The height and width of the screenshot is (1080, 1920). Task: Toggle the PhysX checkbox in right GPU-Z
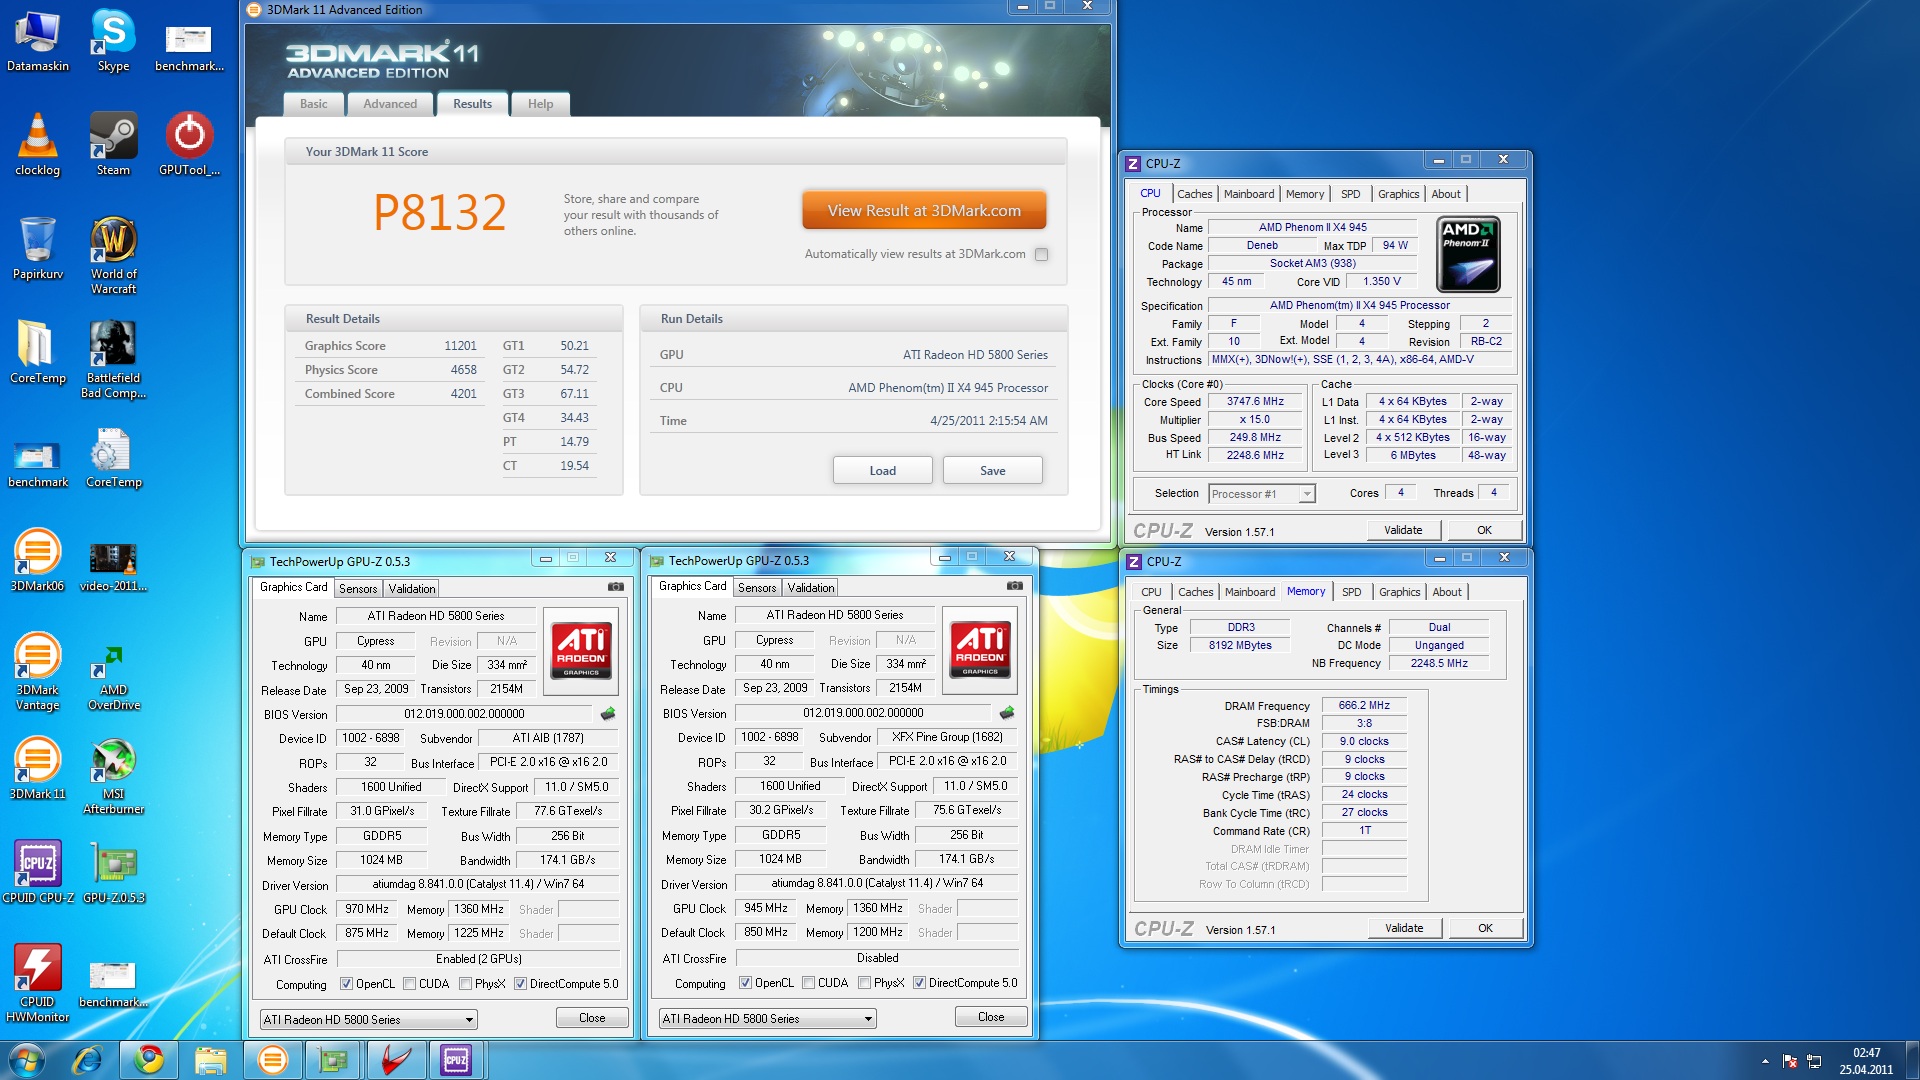pos(865,983)
